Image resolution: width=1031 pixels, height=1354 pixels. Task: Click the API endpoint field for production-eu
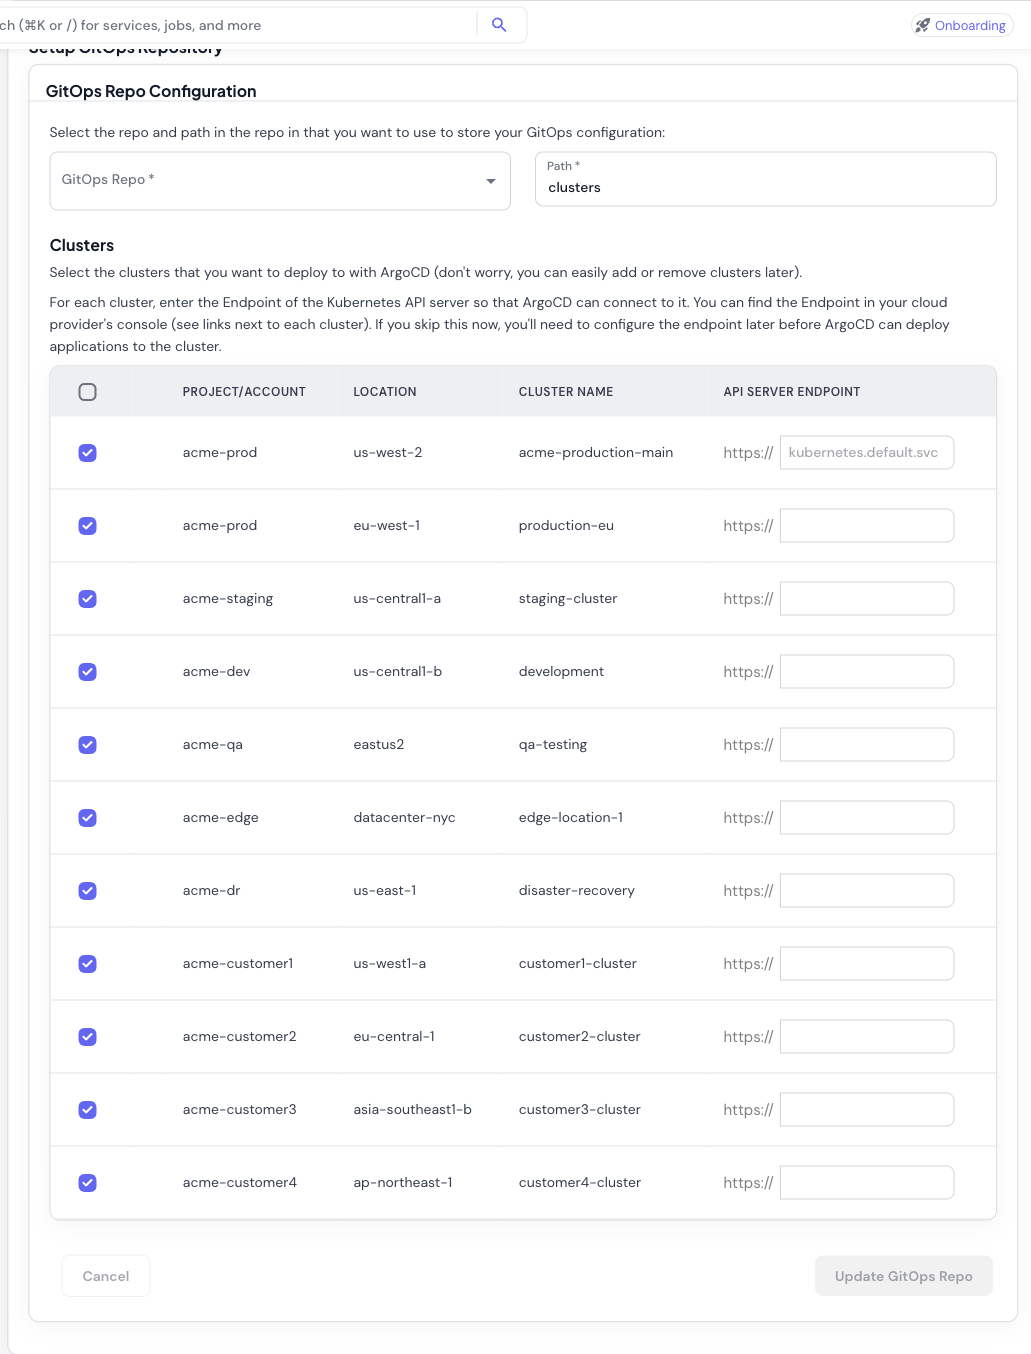pyautogui.click(x=866, y=525)
